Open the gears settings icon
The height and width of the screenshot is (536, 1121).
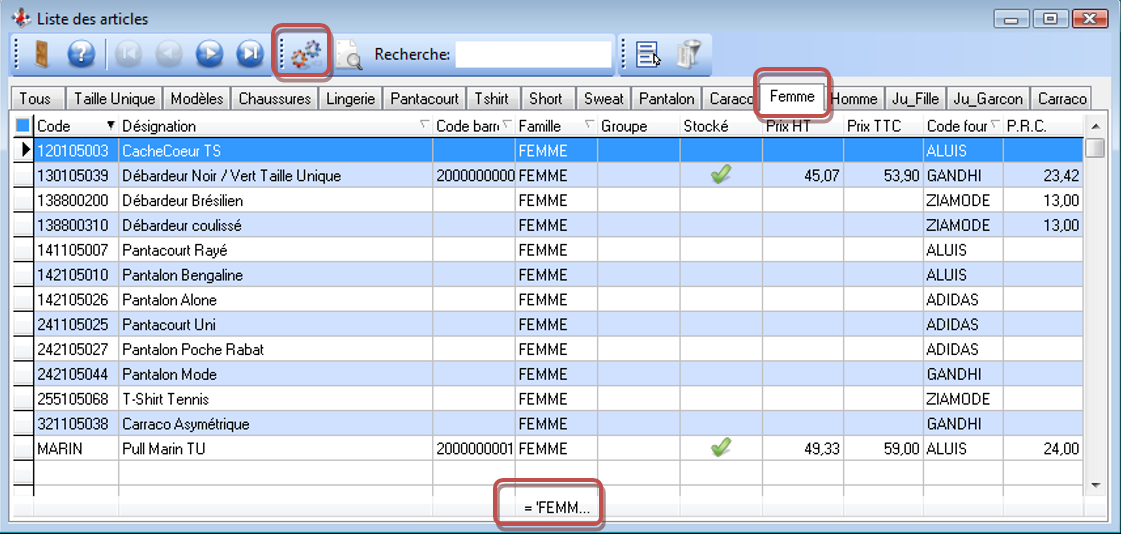(306, 54)
